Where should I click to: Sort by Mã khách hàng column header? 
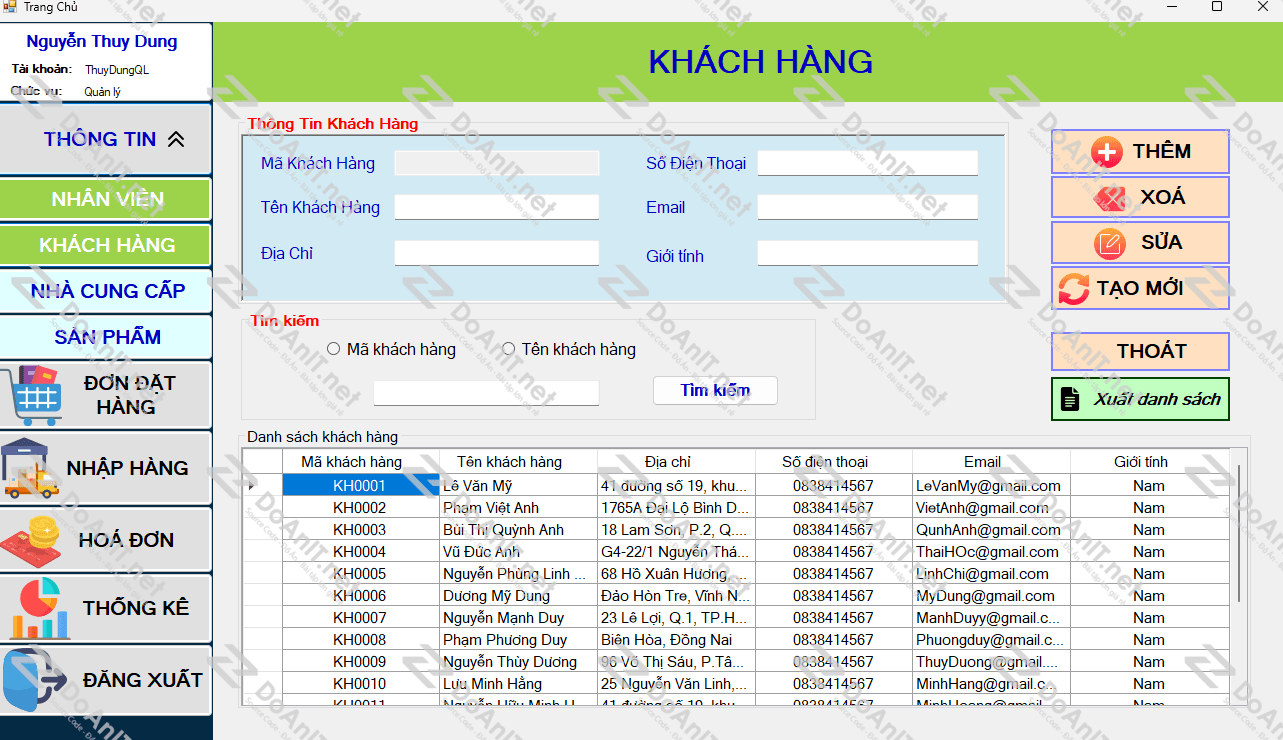pos(361,462)
